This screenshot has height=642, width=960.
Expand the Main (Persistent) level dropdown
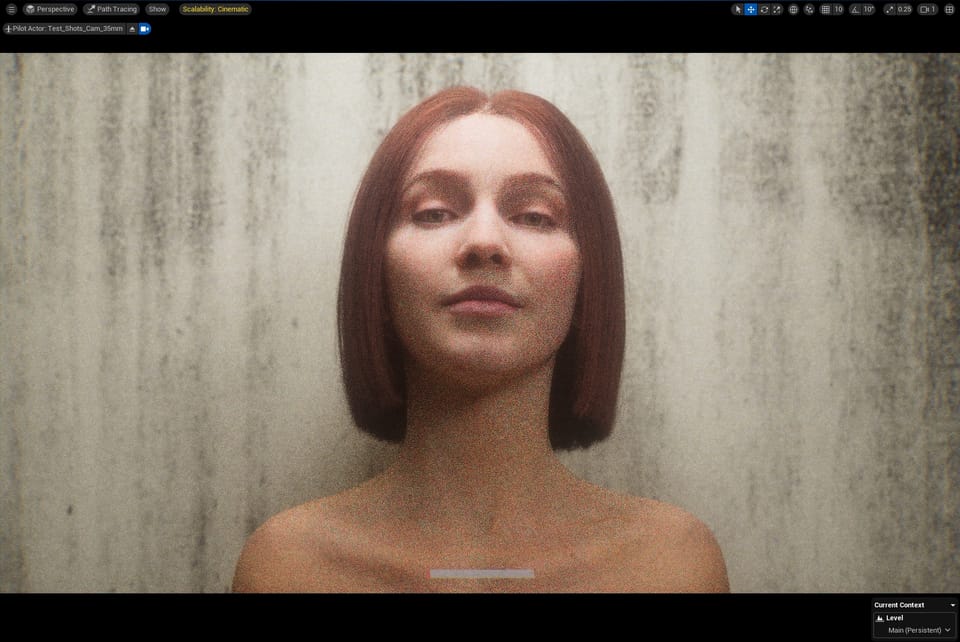point(918,630)
